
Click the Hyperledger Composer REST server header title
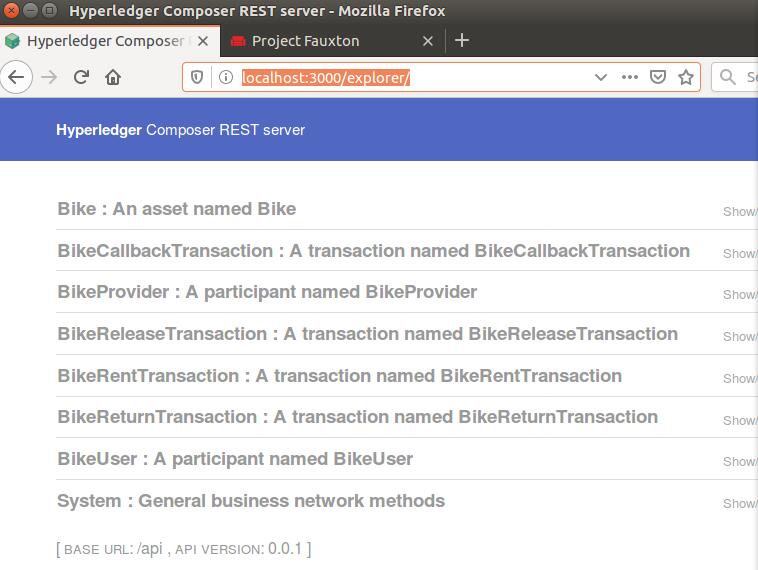tap(180, 130)
